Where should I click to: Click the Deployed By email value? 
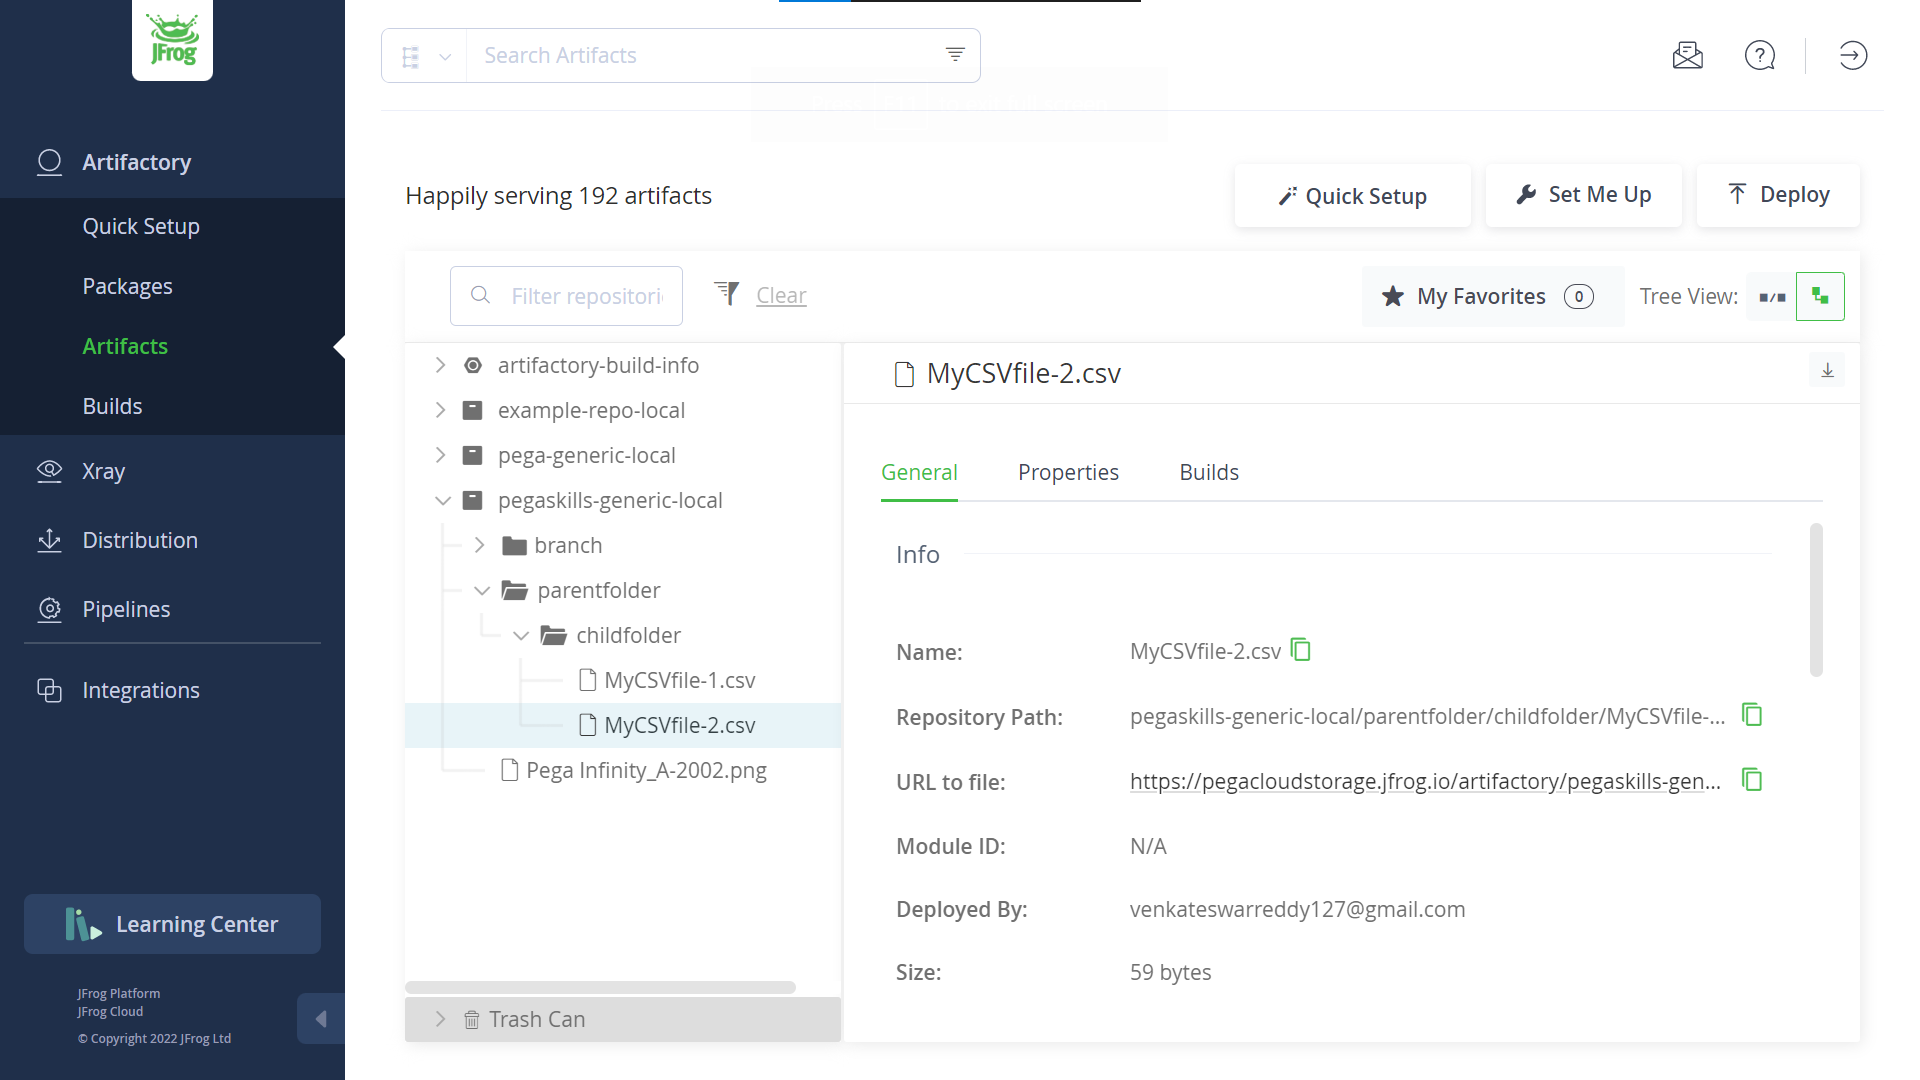tap(1297, 910)
